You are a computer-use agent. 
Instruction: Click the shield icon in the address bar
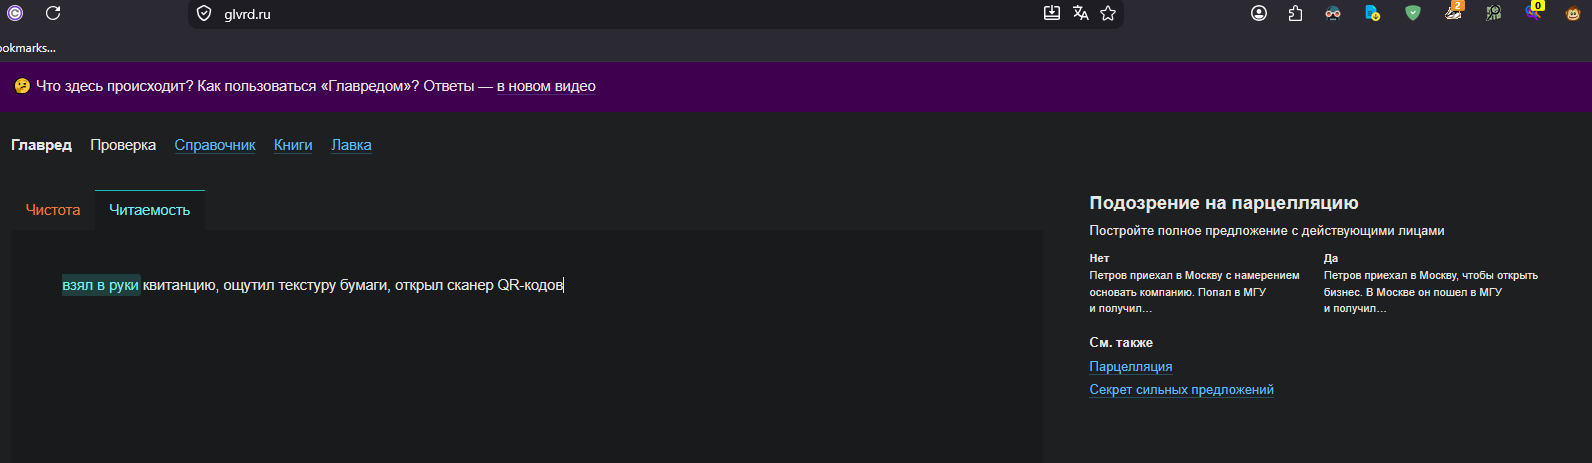[204, 14]
